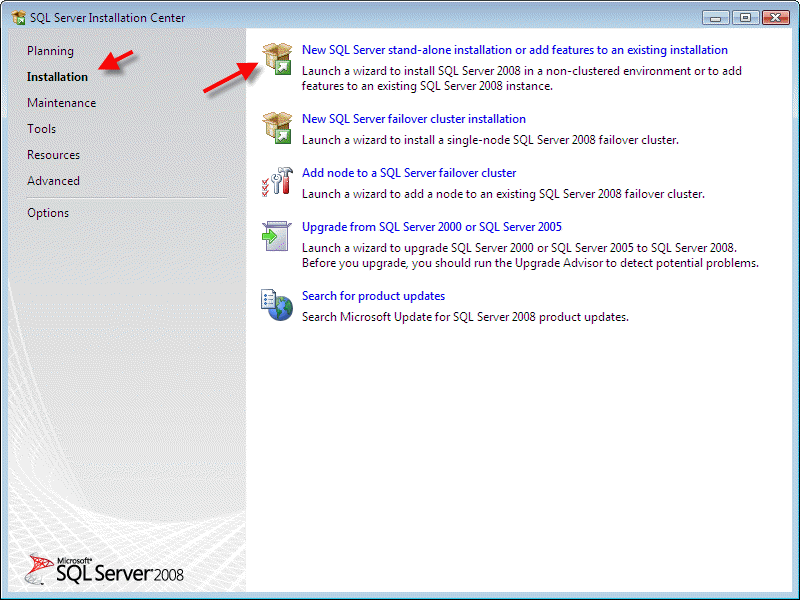Click the 'add a node to an existing' description

pyautogui.click(x=503, y=194)
